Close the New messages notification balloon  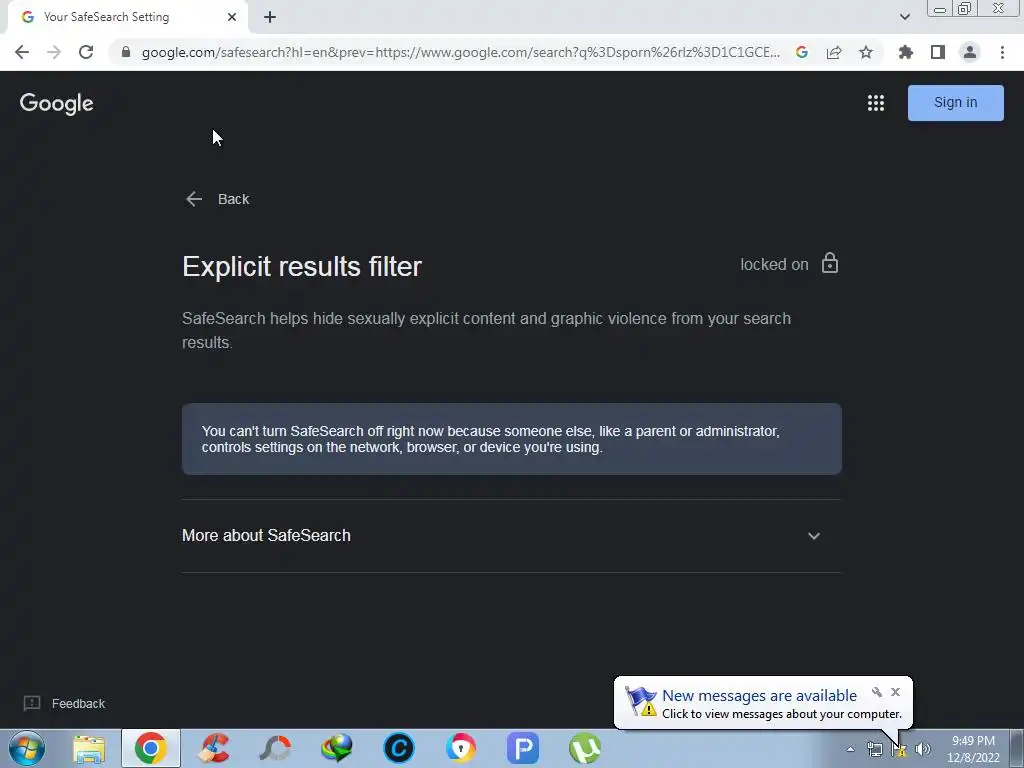click(895, 692)
